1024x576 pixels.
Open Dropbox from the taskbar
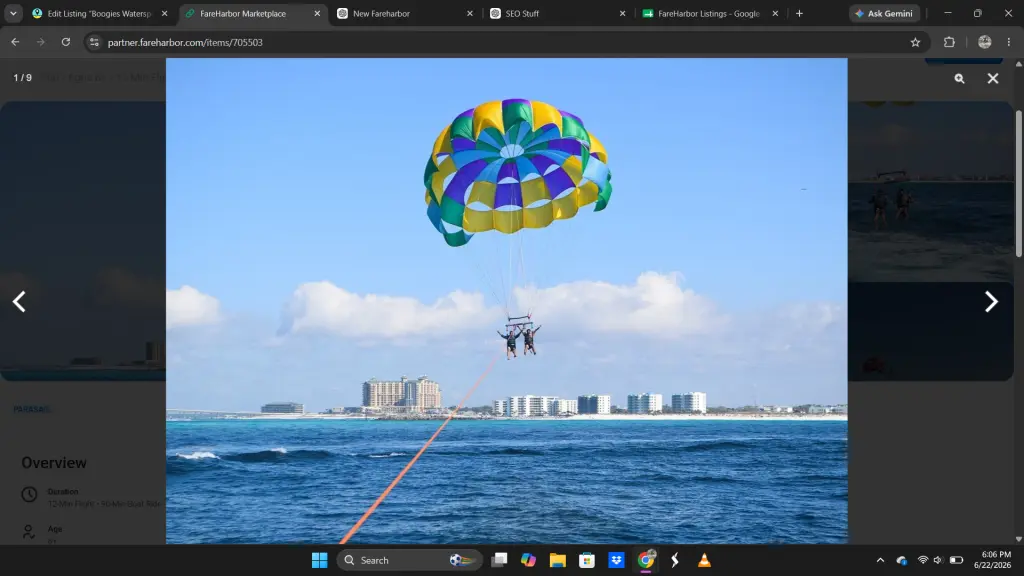point(616,560)
